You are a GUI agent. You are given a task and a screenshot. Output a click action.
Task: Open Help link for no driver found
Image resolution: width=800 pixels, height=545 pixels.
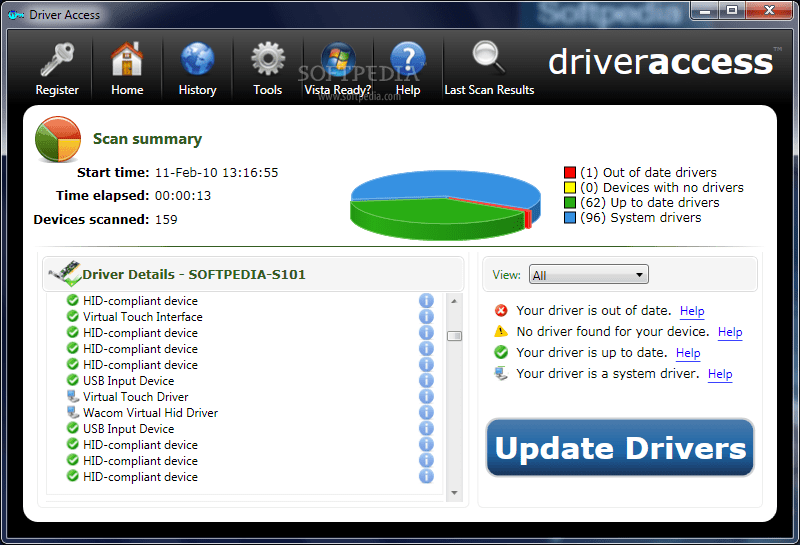click(x=730, y=332)
